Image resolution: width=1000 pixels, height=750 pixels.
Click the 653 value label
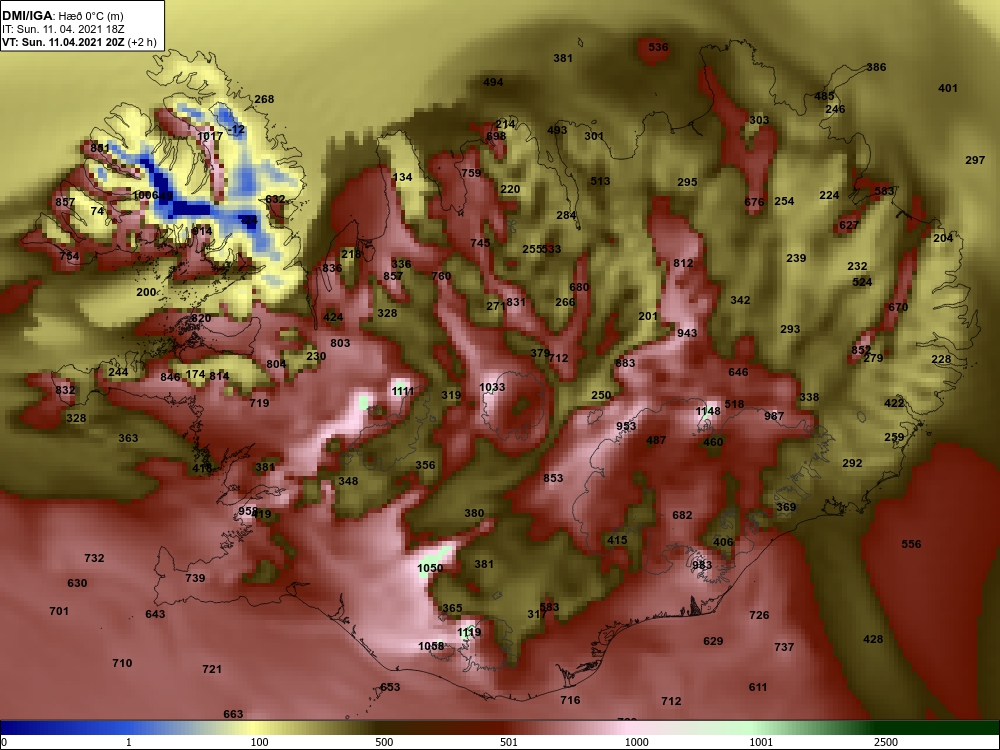(390, 688)
